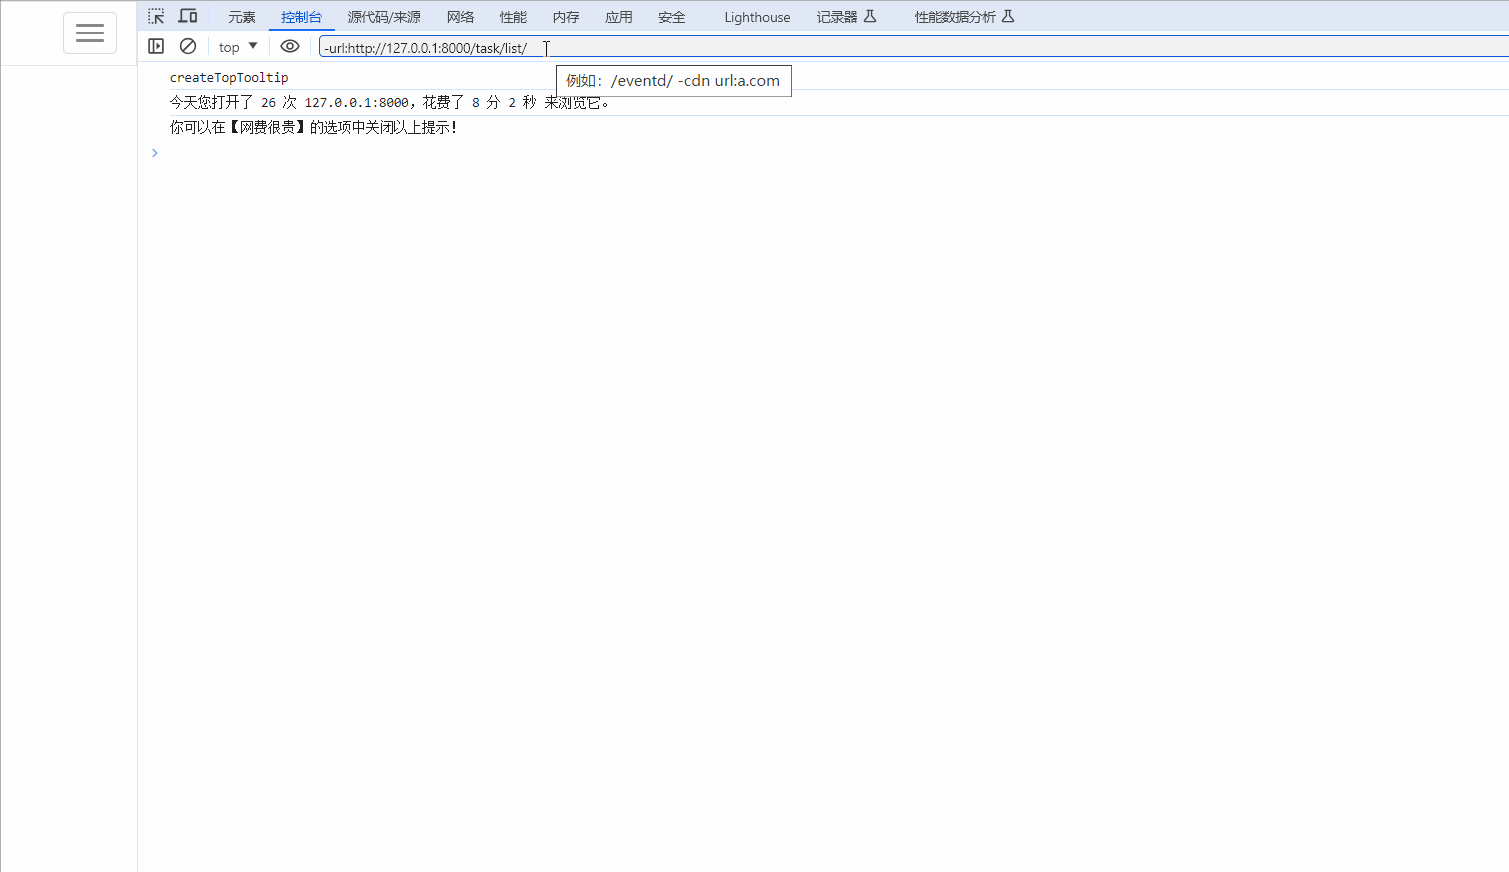
Task: Open the 记录器 tab
Action: [846, 17]
